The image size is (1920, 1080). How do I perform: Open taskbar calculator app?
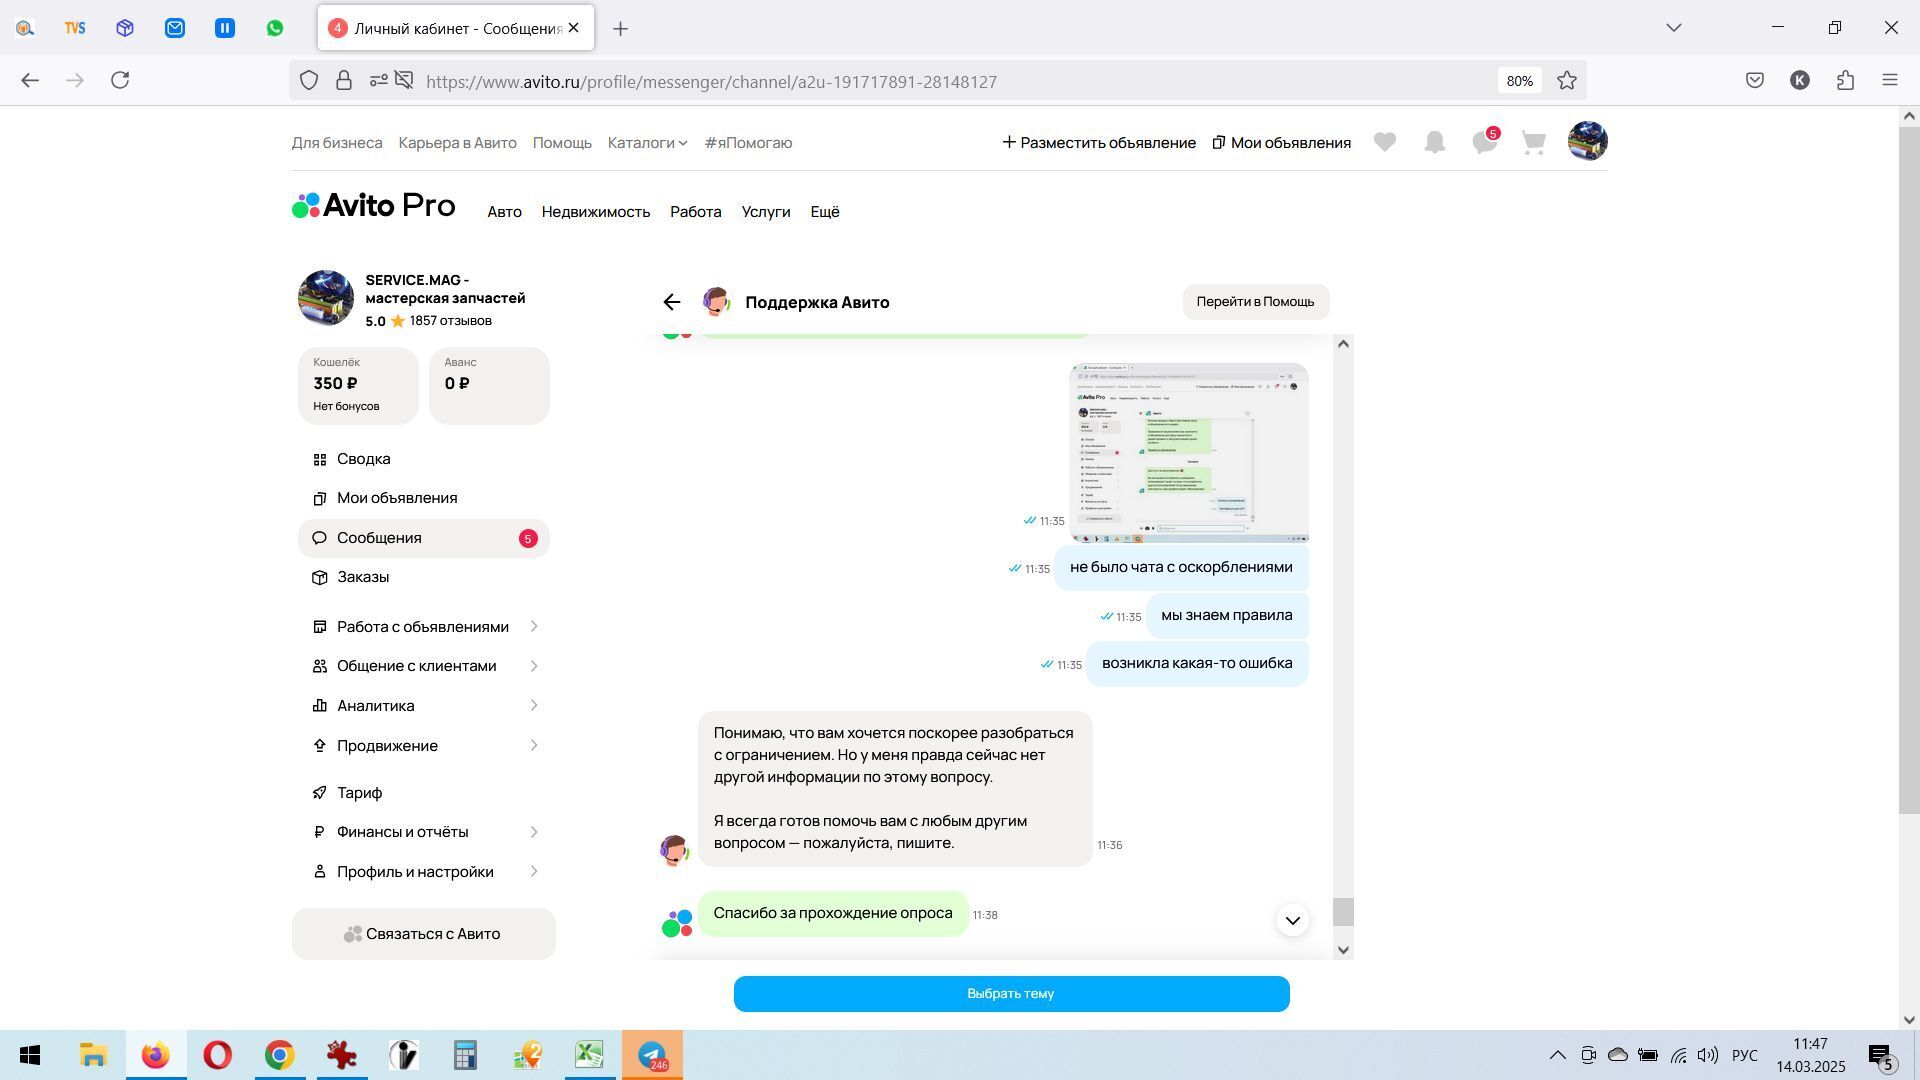465,1055
